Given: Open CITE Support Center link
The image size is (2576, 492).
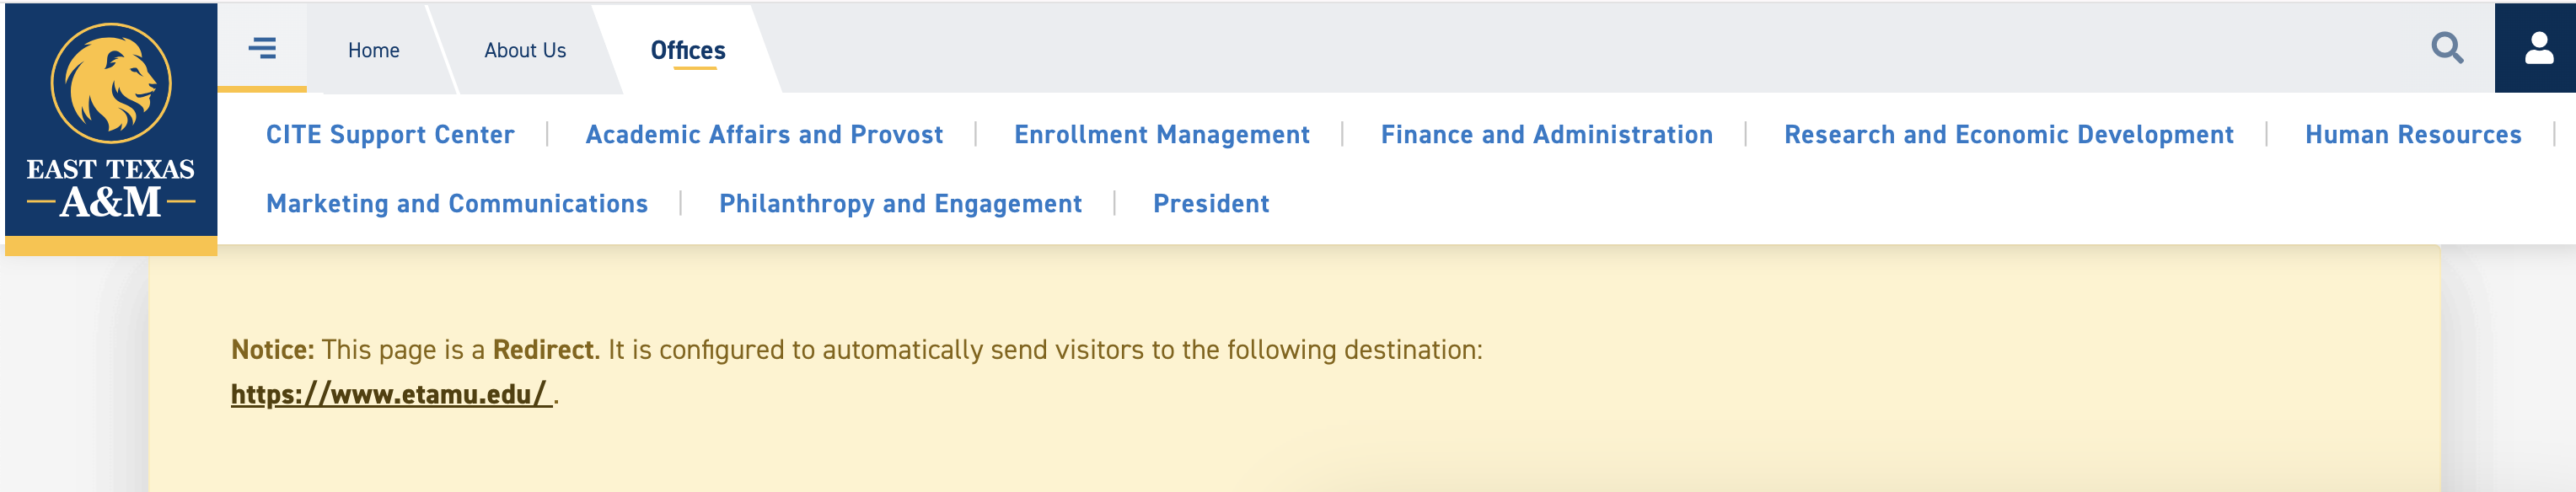Looking at the screenshot, I should point(390,134).
